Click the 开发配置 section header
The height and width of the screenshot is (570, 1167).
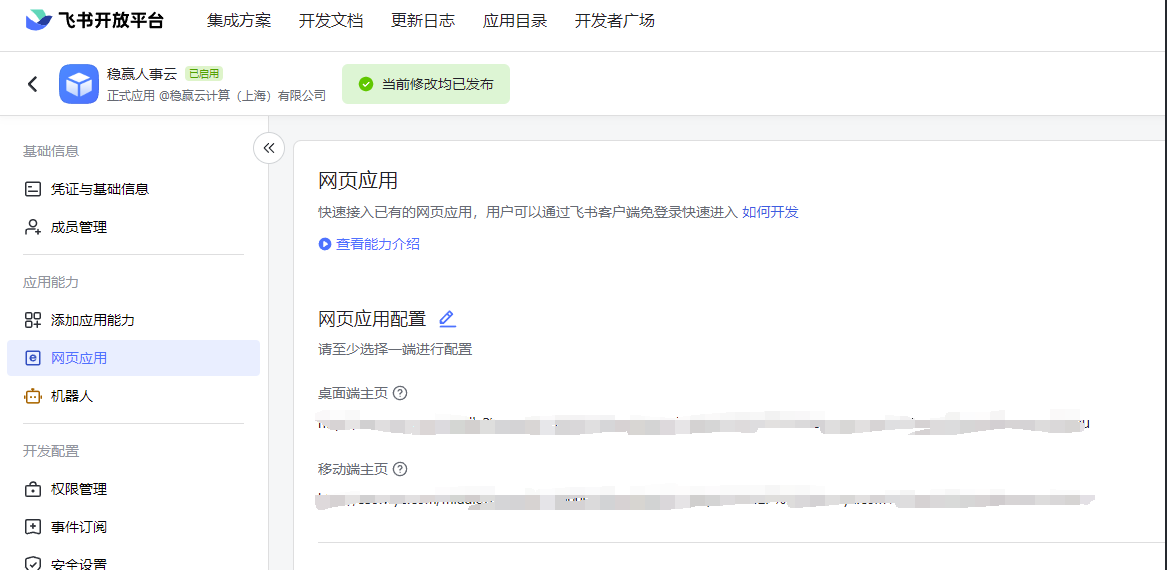pyautogui.click(x=51, y=451)
